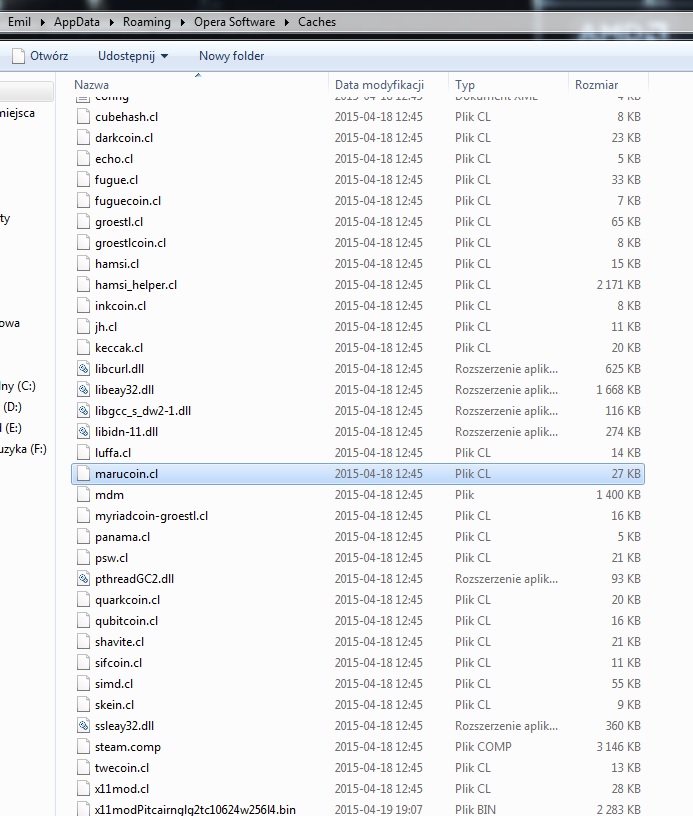Expand breadcrumb arrow after AppData
693x816 pixels.
pos(113,22)
